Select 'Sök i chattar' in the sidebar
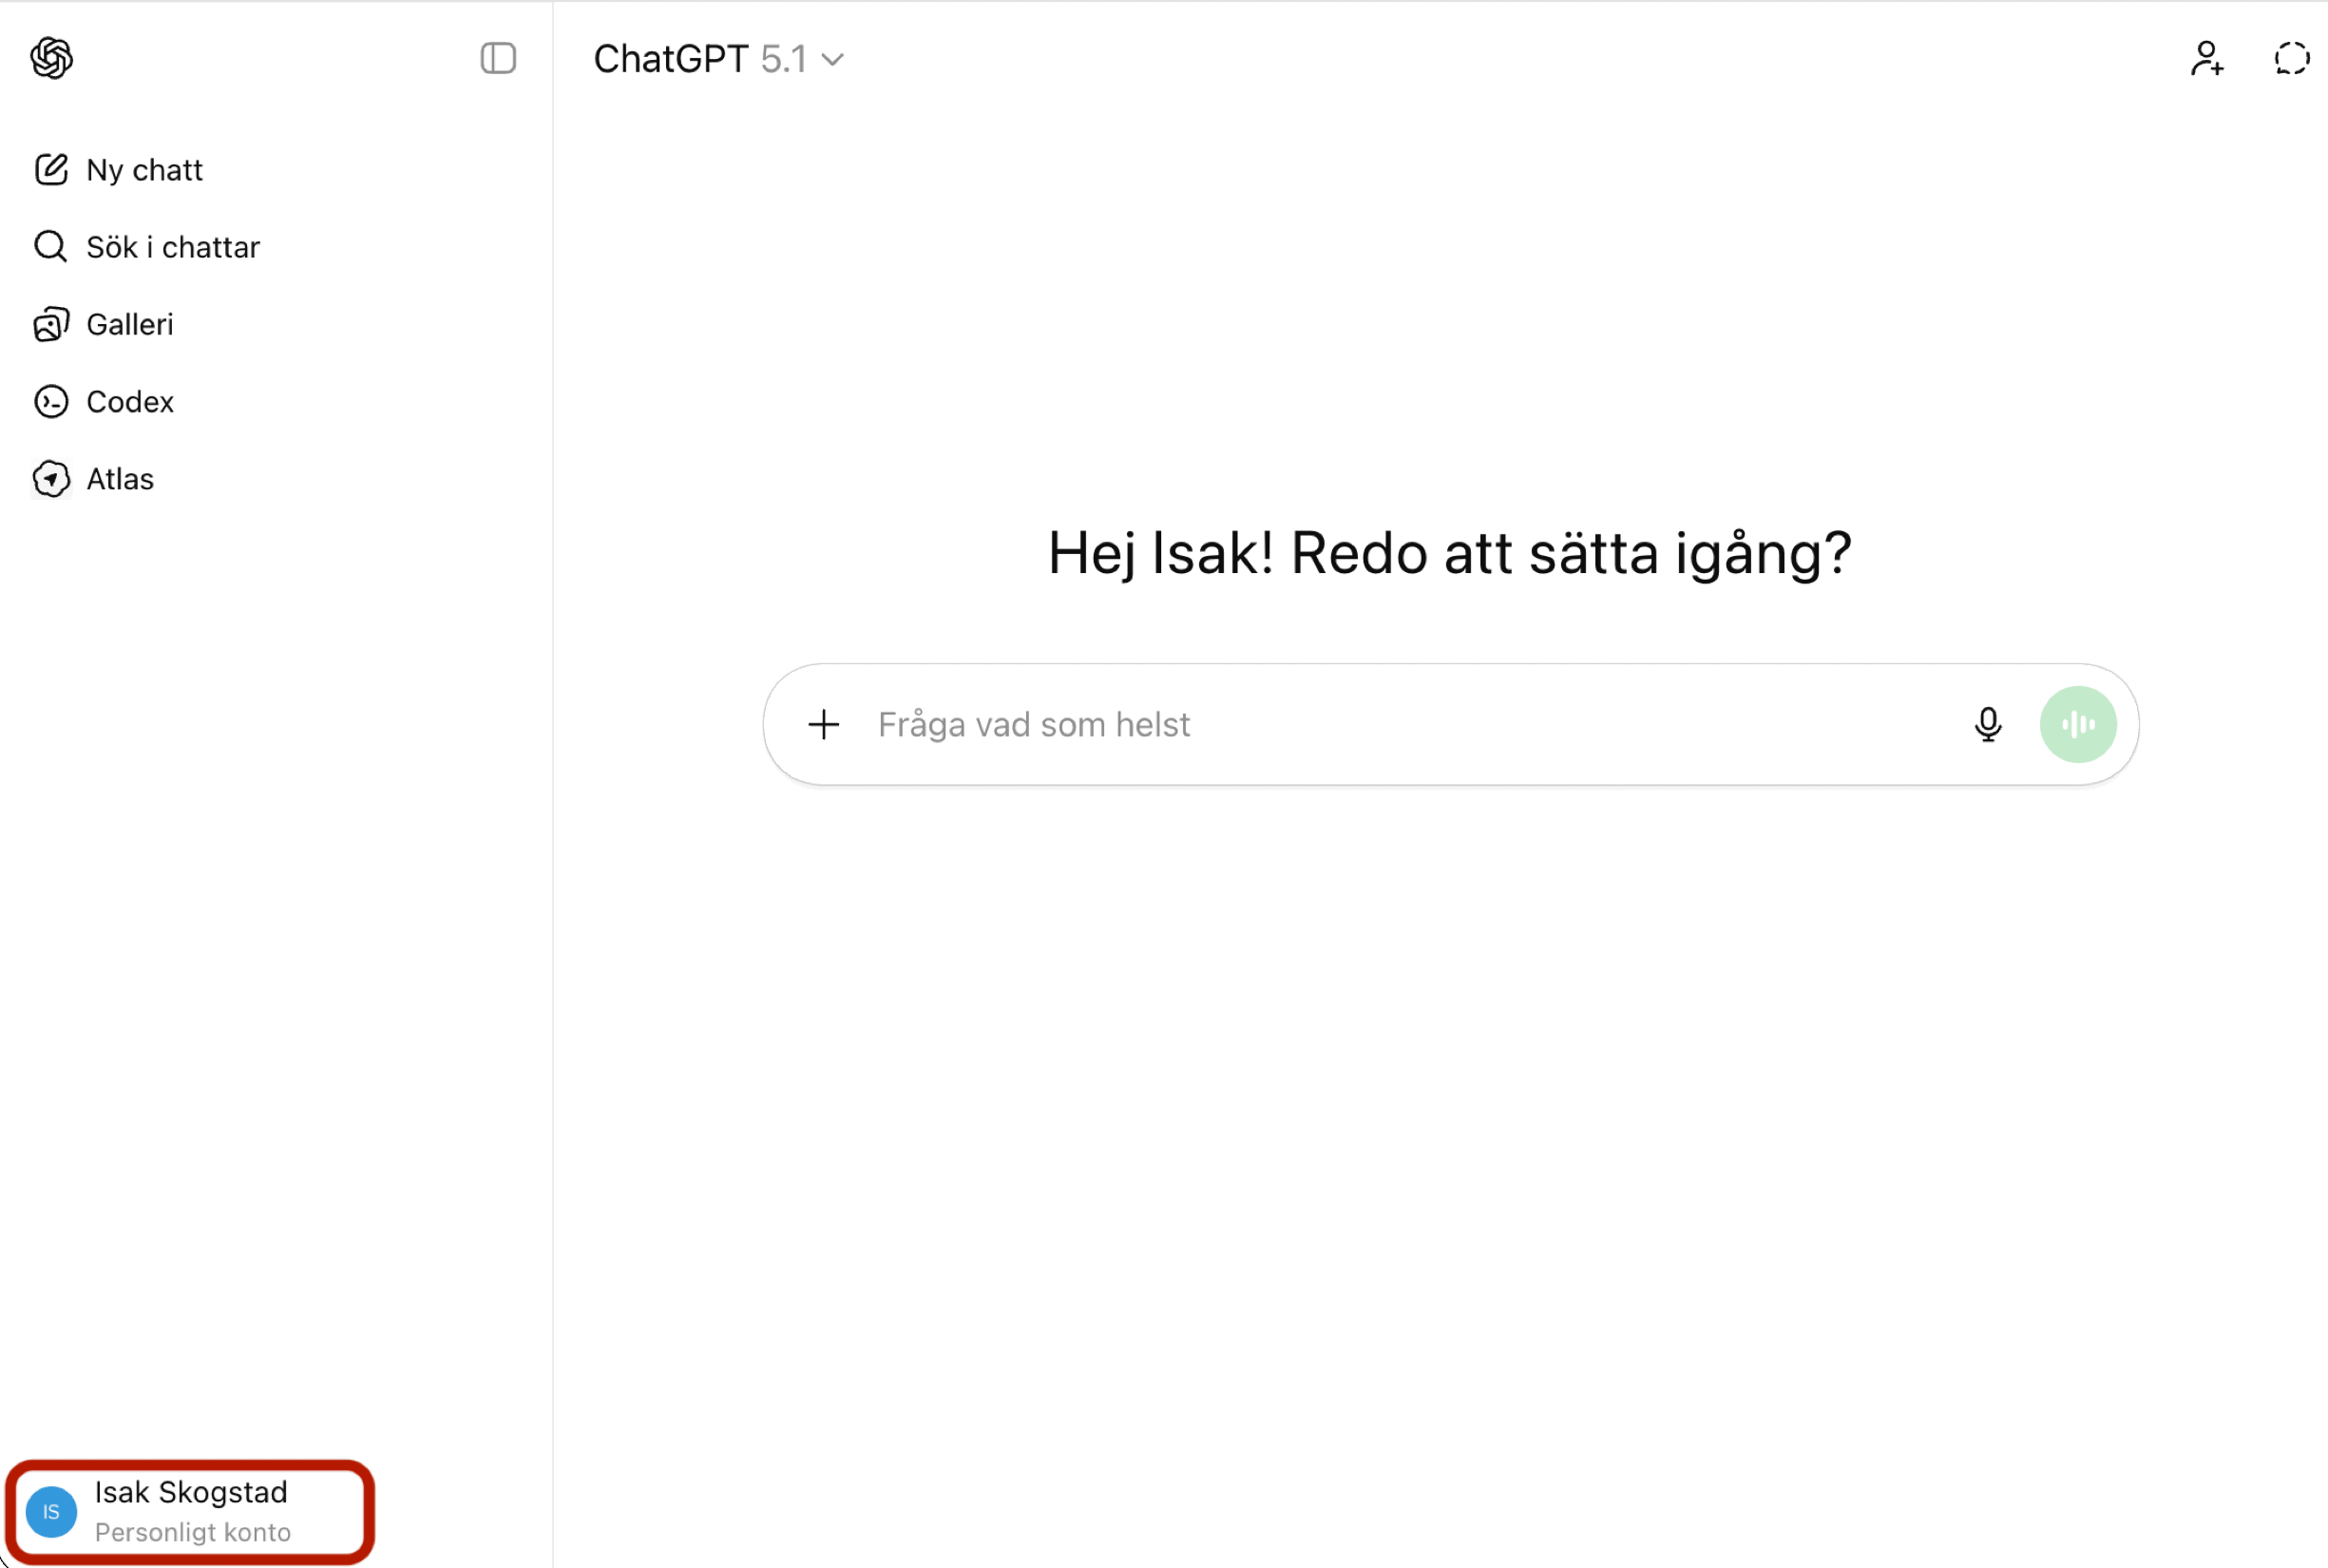The image size is (2328, 1568). (x=173, y=246)
